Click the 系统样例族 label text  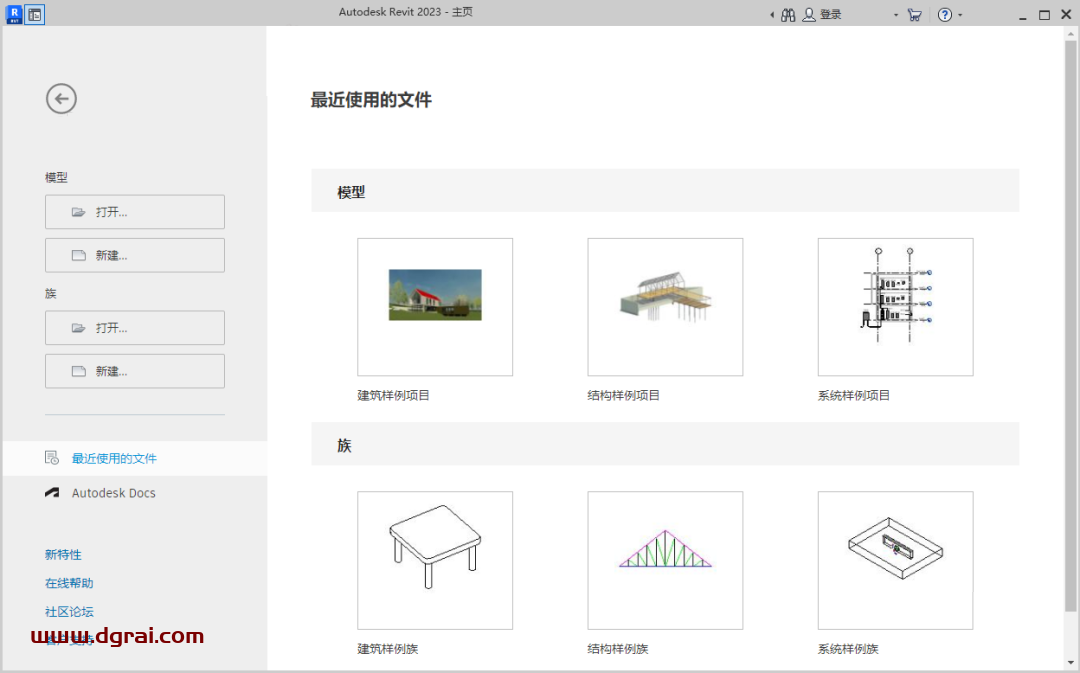click(x=848, y=650)
